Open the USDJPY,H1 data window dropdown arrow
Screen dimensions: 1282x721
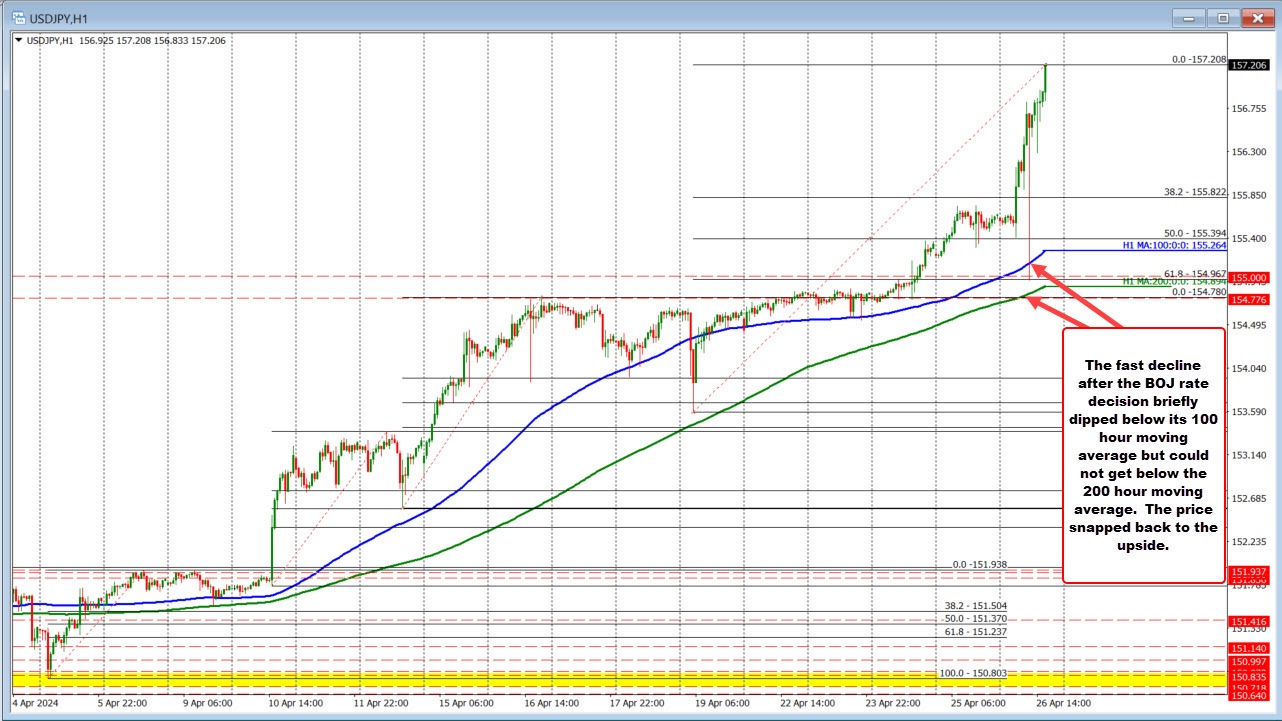[x=20, y=42]
